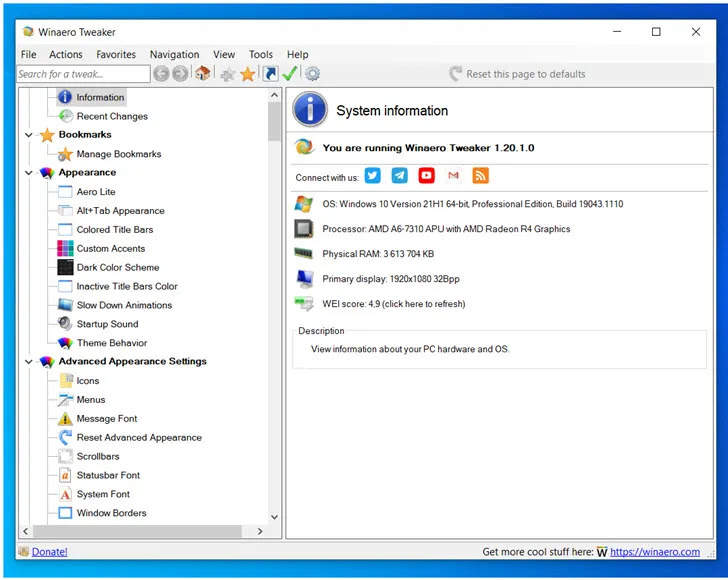Select Alt+Tab Appearance tweak

(x=120, y=210)
